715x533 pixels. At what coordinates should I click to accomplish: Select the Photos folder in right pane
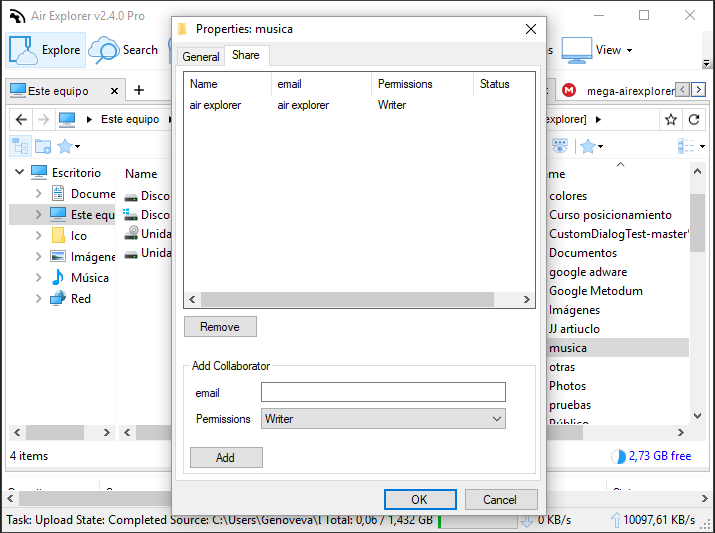pos(568,386)
